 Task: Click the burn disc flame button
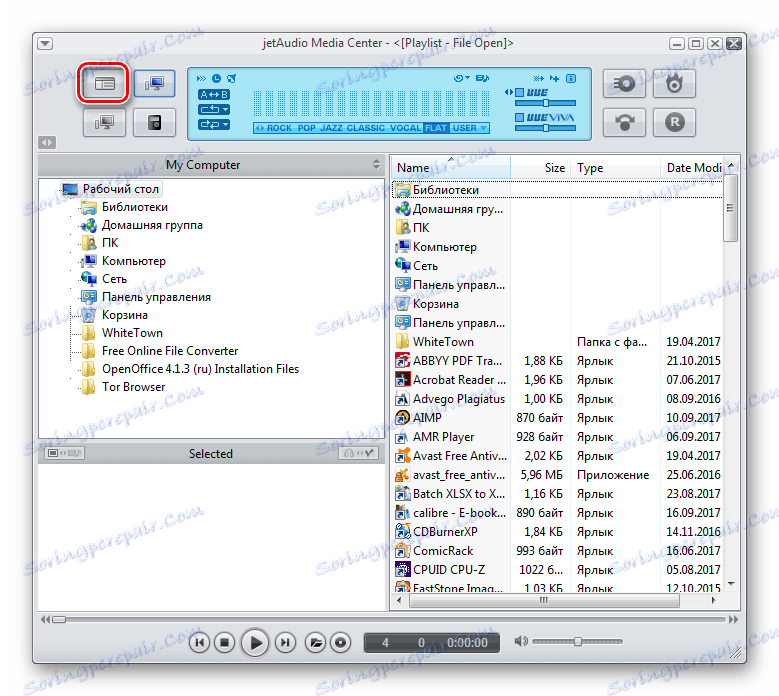[x=674, y=83]
